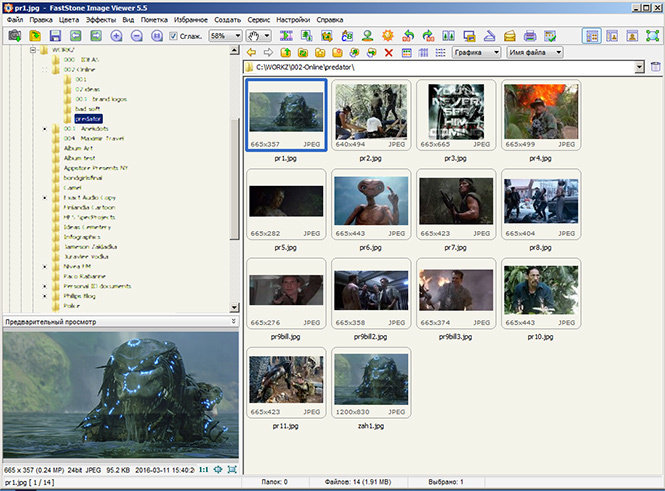Open the Эффекты menu
Viewport: 665px width, 491px height.
[x=100, y=19]
